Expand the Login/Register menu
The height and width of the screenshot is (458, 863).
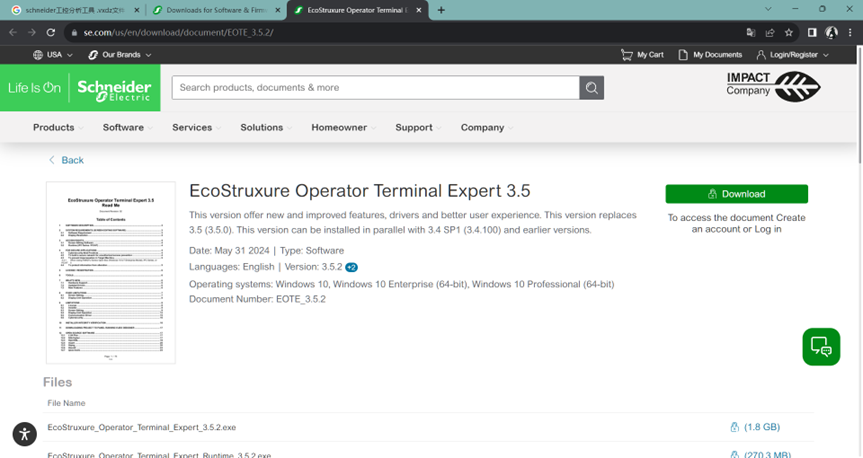pyautogui.click(x=793, y=54)
